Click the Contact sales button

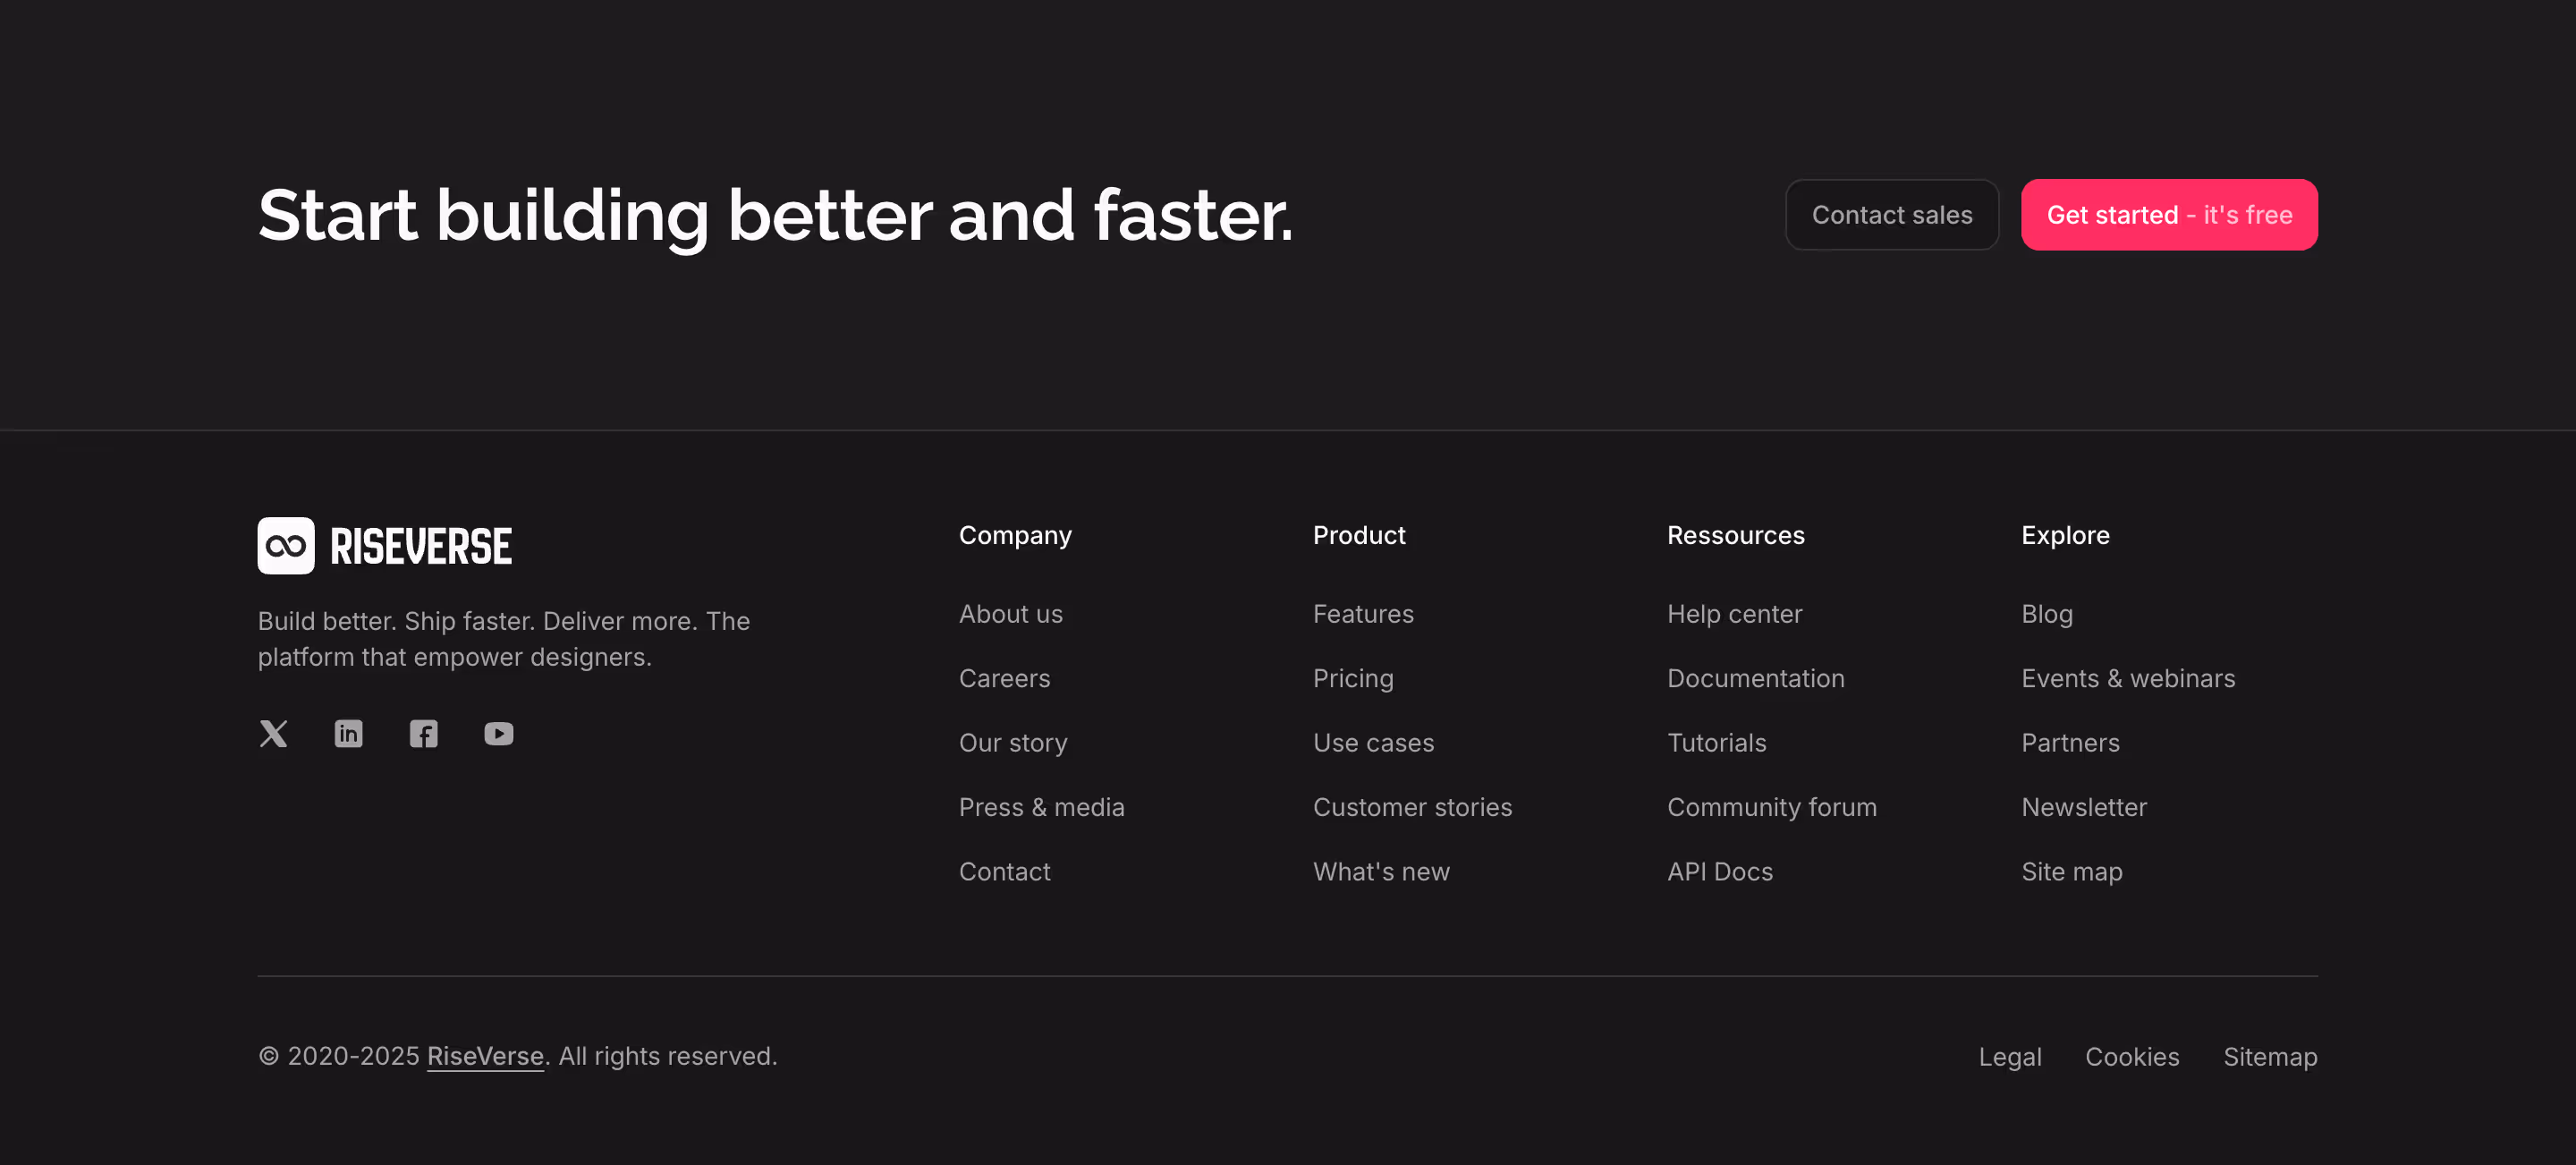1892,214
